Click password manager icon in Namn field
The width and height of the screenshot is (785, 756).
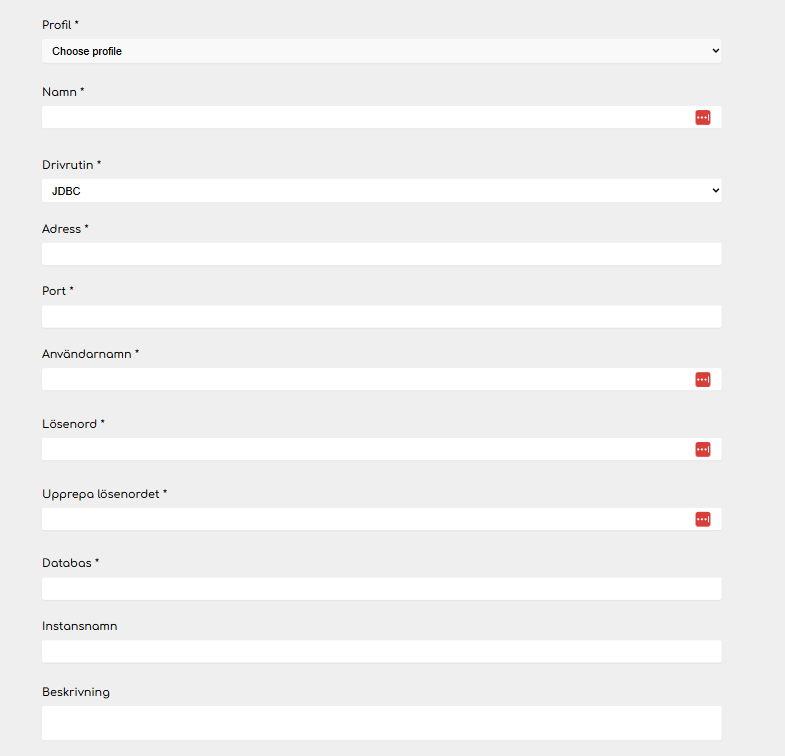(702, 118)
